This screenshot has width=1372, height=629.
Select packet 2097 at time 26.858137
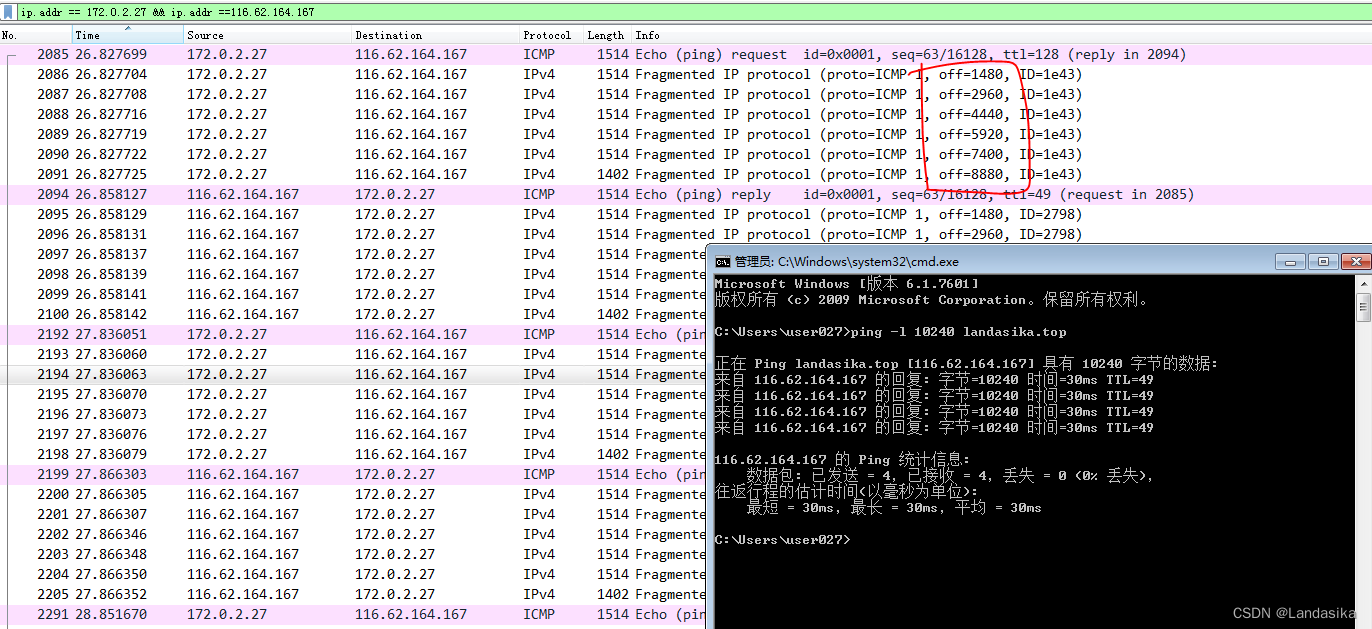pyautogui.click(x=353, y=254)
